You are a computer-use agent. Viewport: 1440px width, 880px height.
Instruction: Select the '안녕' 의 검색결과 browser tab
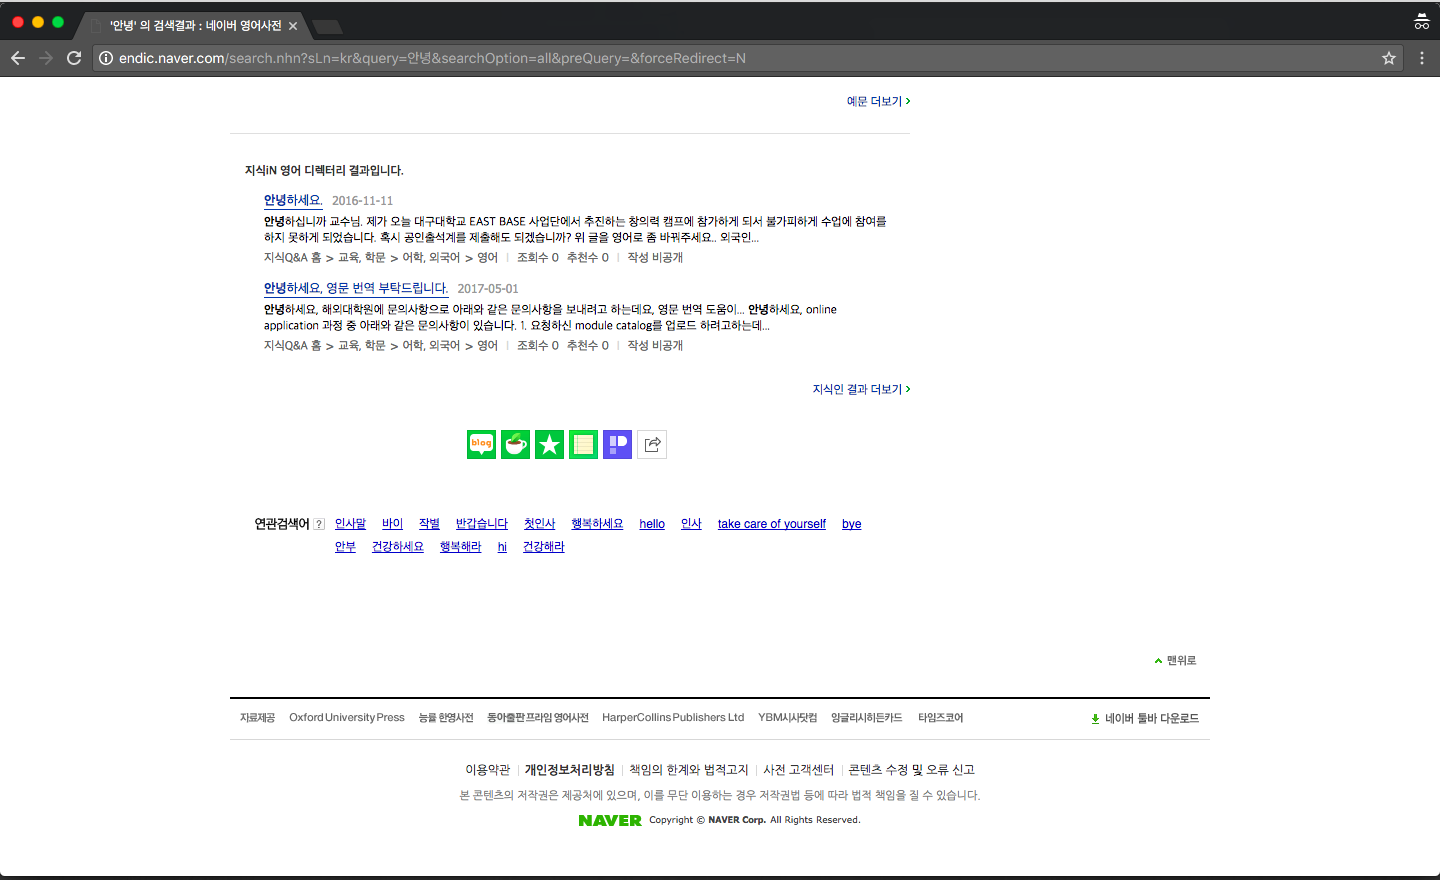point(195,26)
